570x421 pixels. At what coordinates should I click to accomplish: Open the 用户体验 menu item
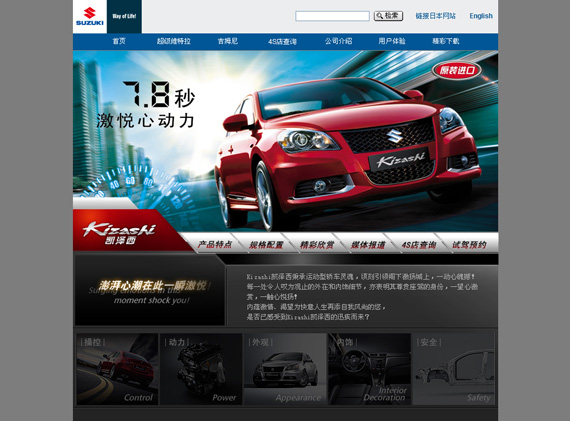pos(392,41)
